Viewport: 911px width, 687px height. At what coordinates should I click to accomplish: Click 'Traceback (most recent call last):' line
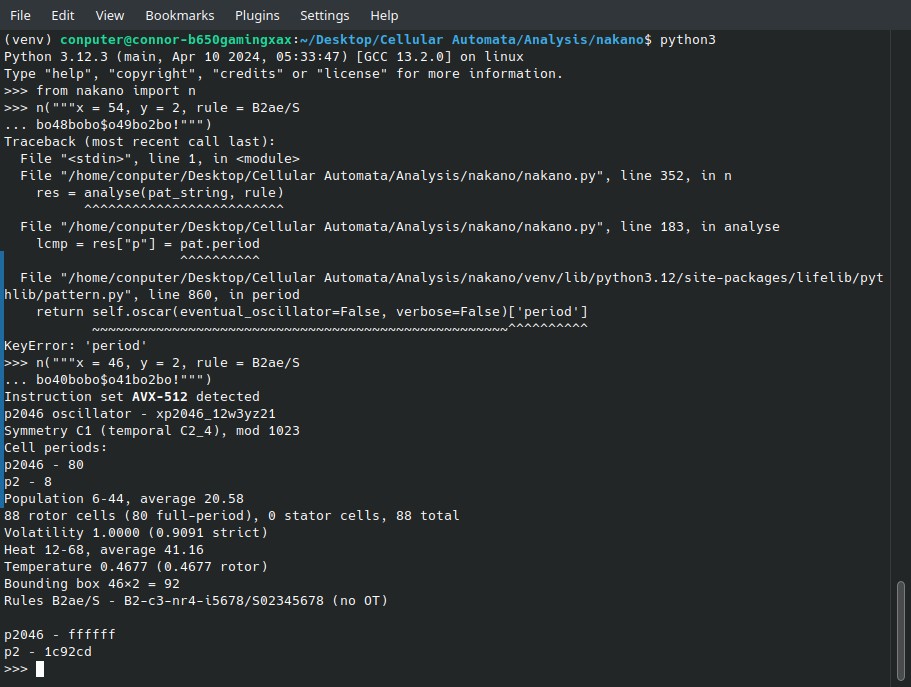139,142
